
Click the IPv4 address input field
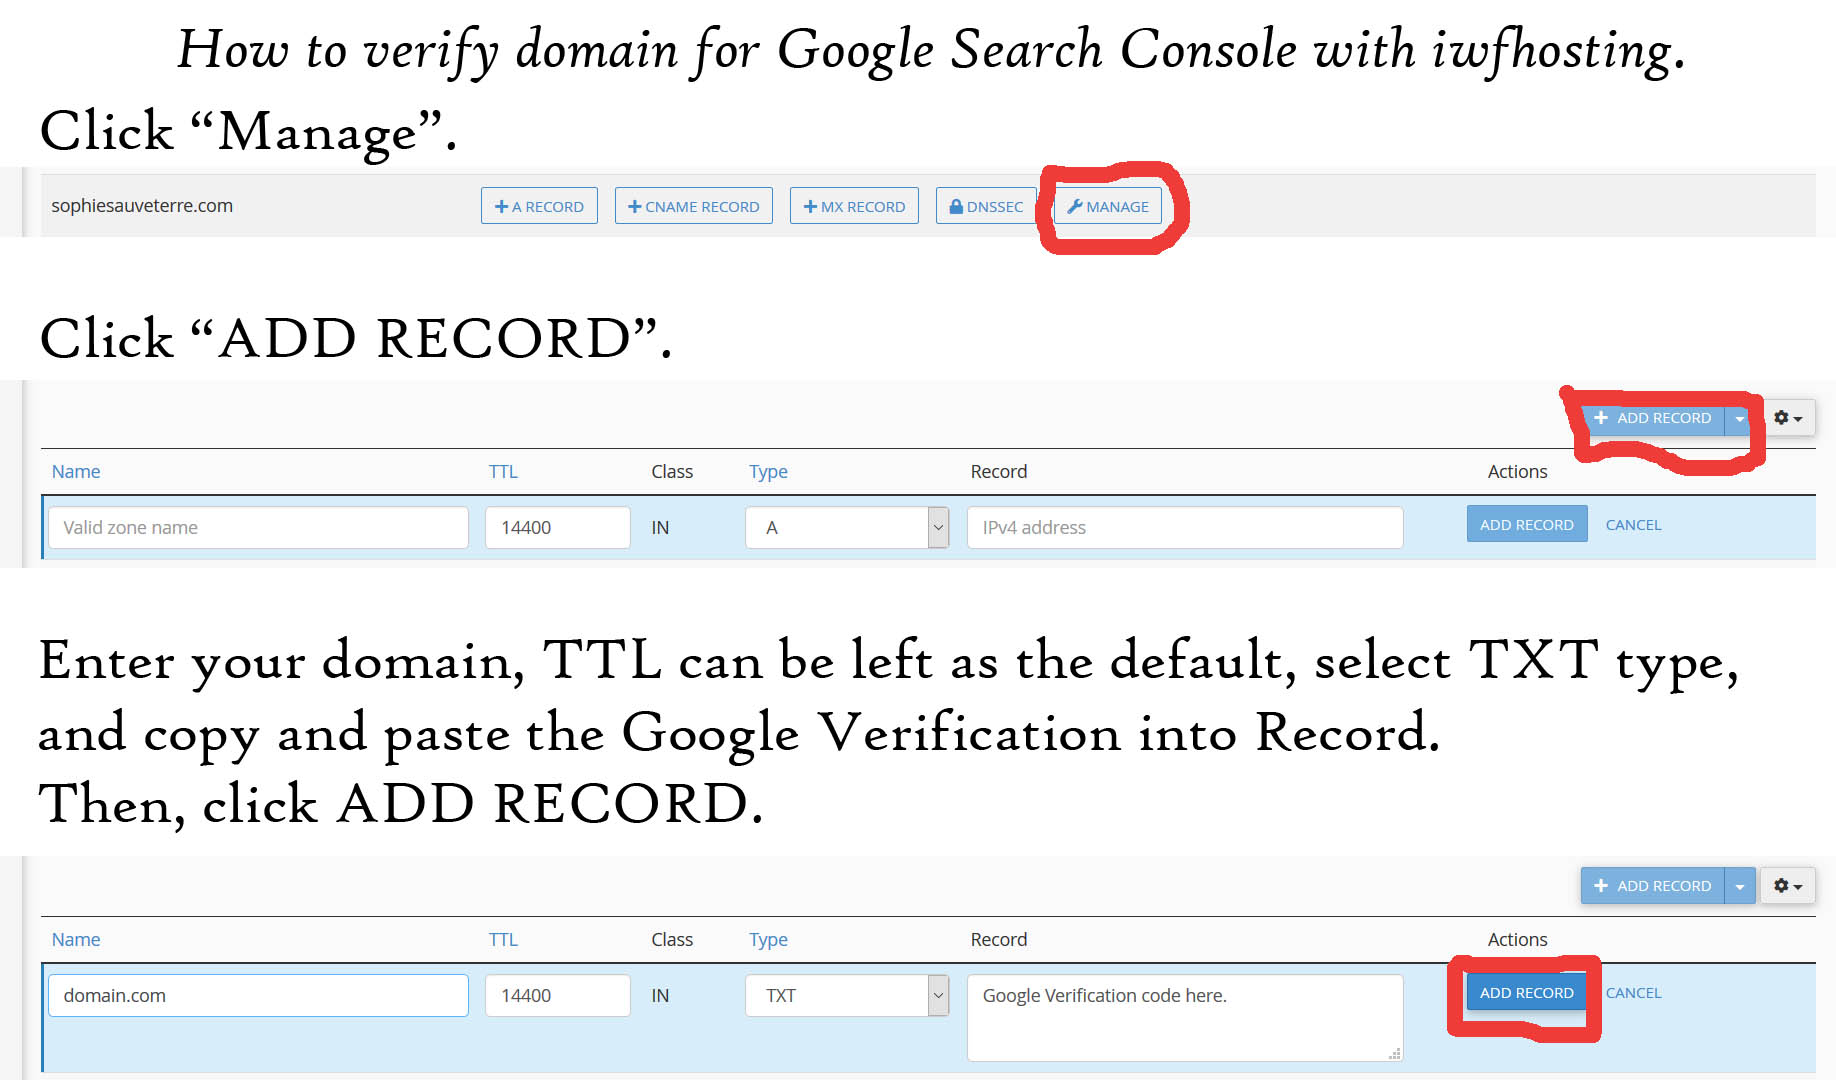(1184, 527)
